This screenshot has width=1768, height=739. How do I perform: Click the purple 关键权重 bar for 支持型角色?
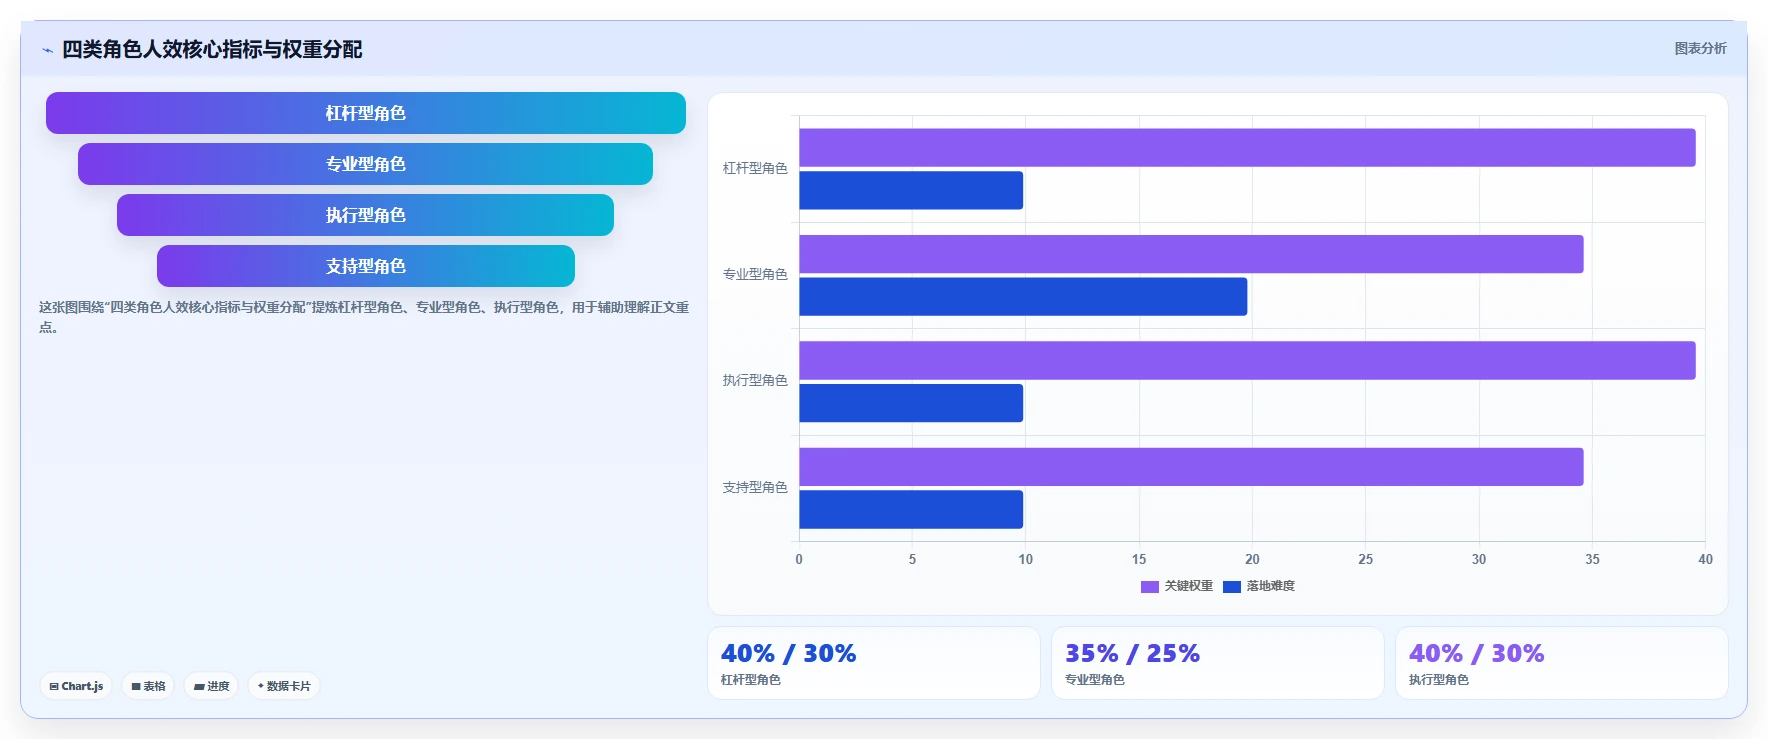tap(1191, 467)
